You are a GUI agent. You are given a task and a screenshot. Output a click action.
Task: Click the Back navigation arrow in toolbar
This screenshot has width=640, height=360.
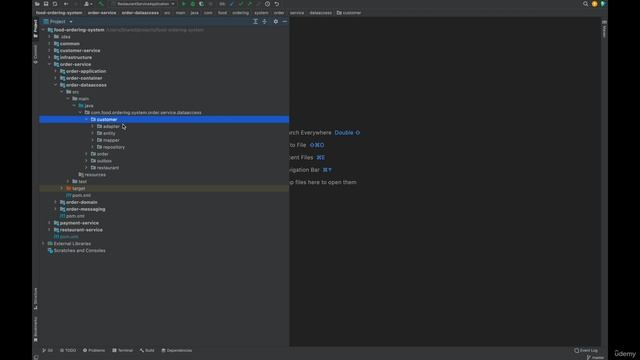point(66,4)
